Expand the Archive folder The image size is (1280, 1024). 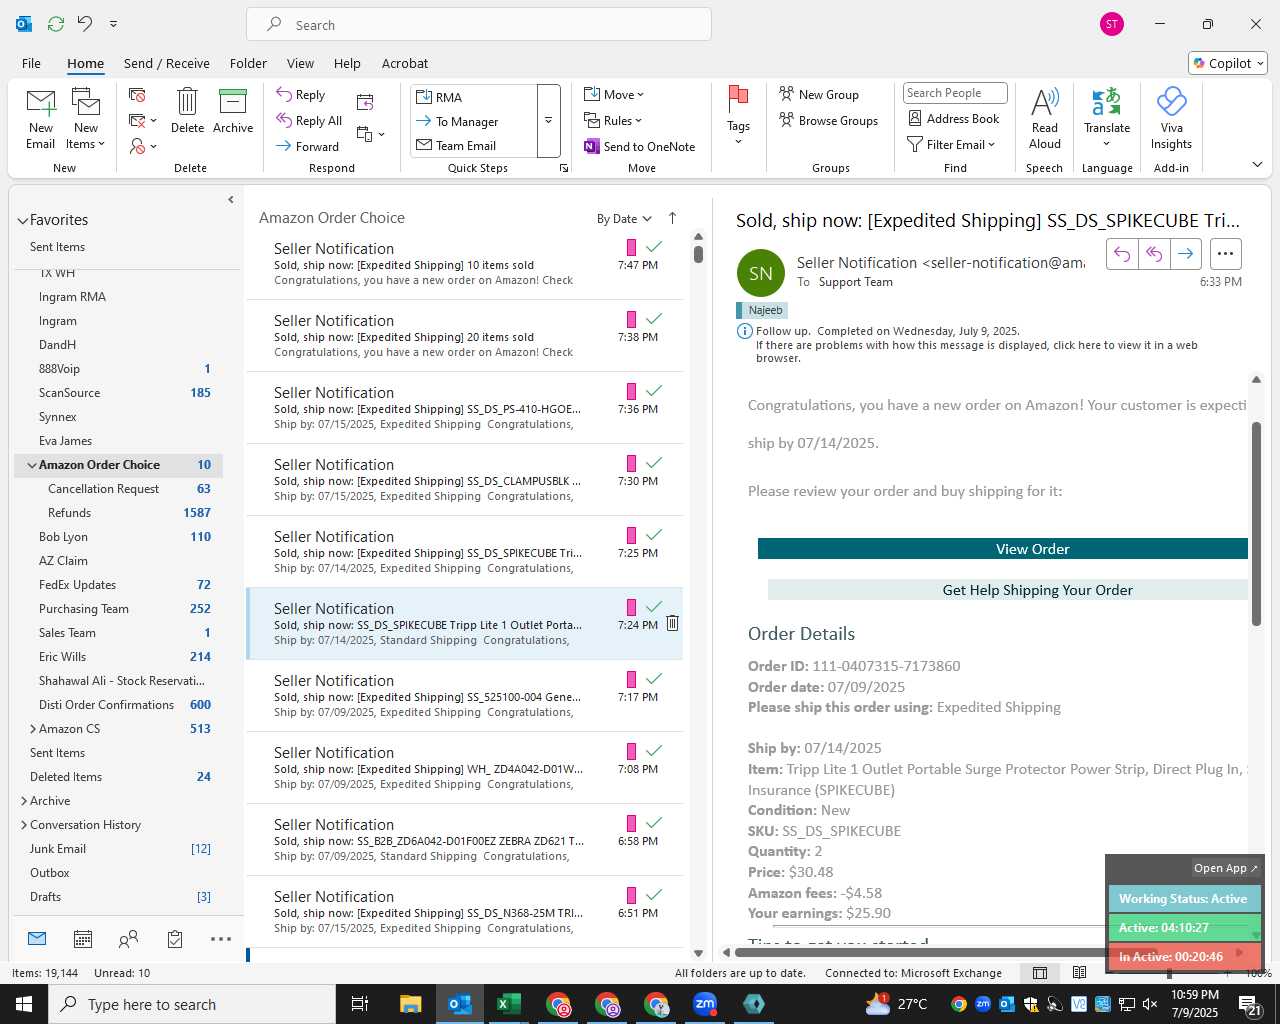(24, 801)
